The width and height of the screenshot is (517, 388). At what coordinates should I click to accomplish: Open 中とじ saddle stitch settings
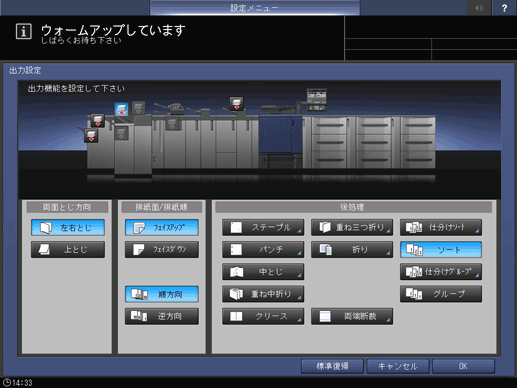pos(263,272)
